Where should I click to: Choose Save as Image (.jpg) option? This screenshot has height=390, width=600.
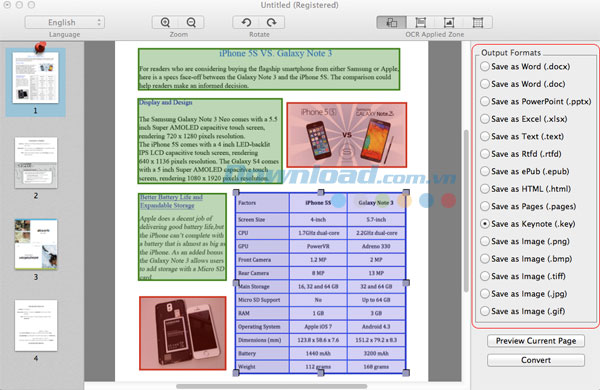[523, 294]
